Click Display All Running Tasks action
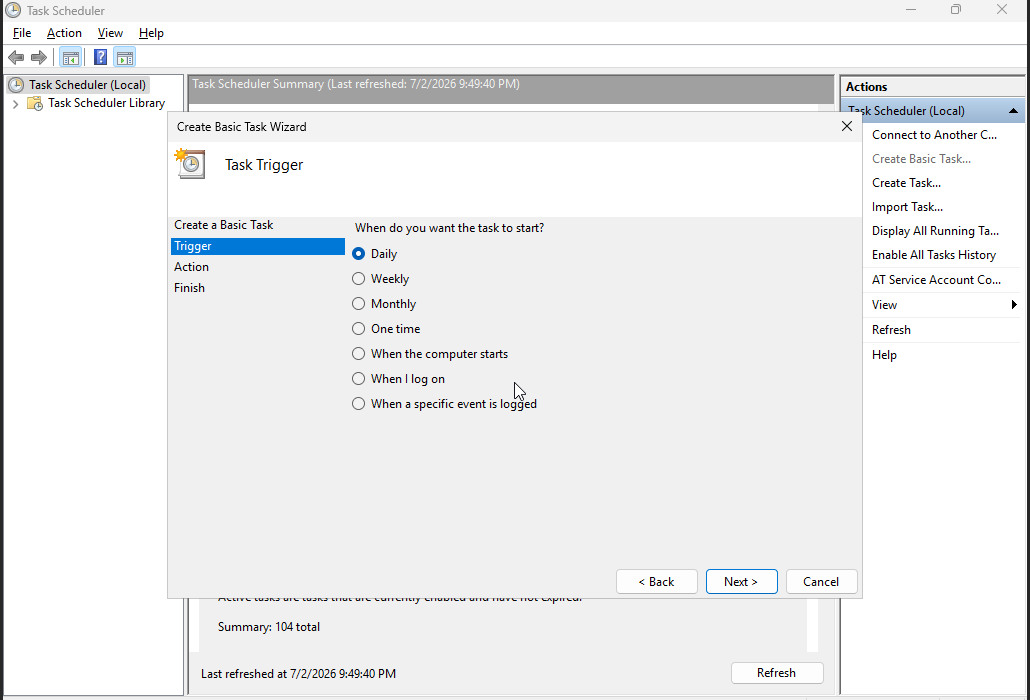Screen dimensions: 1030x700 (935, 230)
